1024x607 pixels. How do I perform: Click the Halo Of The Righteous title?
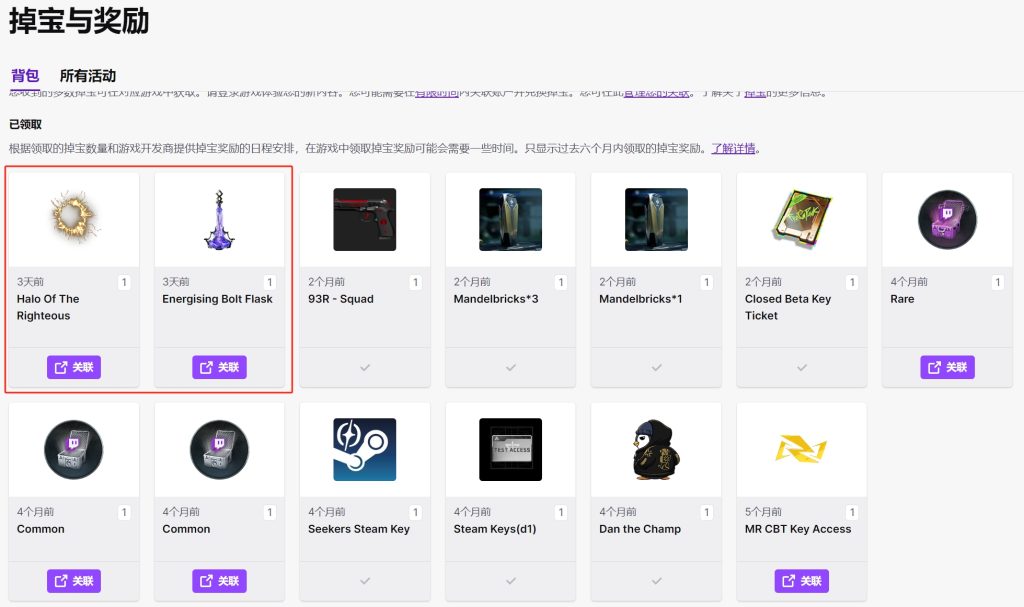coord(48,307)
